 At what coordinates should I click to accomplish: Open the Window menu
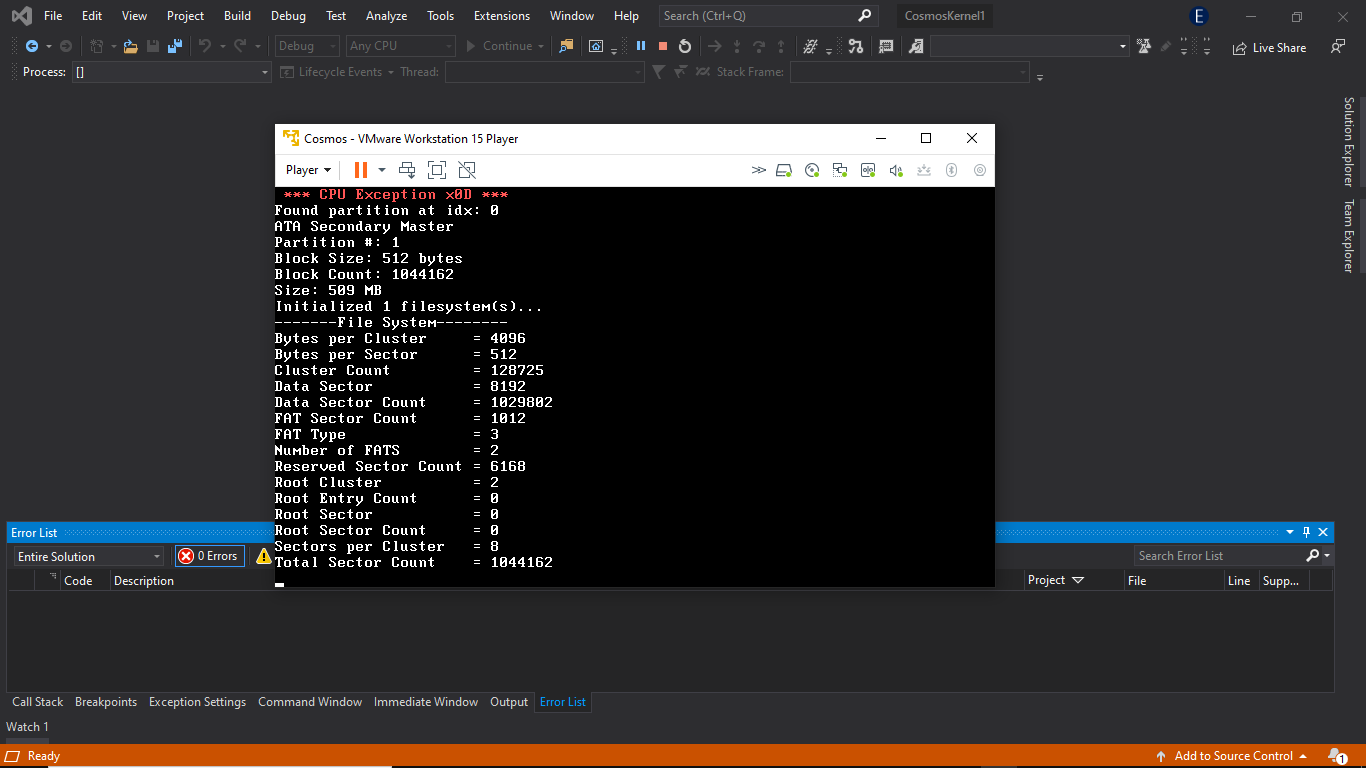coord(572,16)
